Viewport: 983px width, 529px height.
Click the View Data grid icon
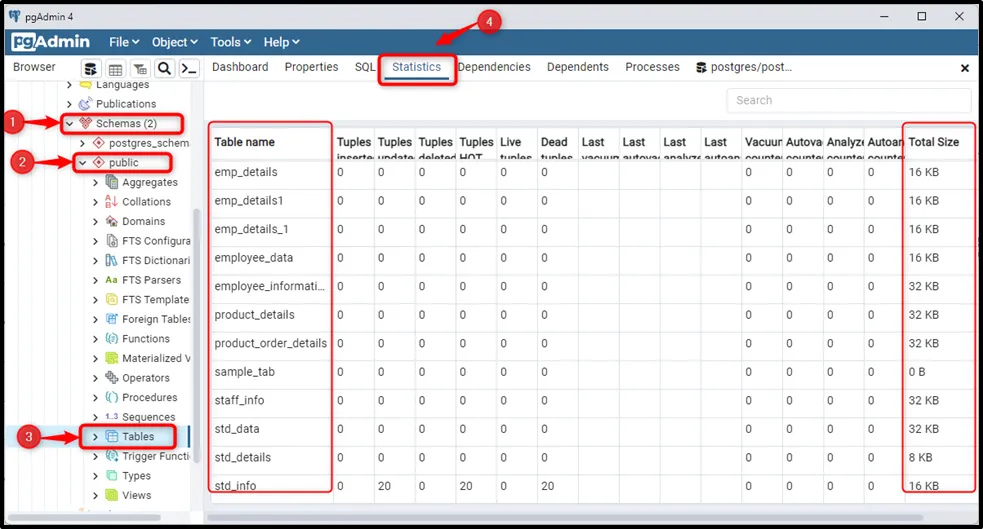[115, 68]
